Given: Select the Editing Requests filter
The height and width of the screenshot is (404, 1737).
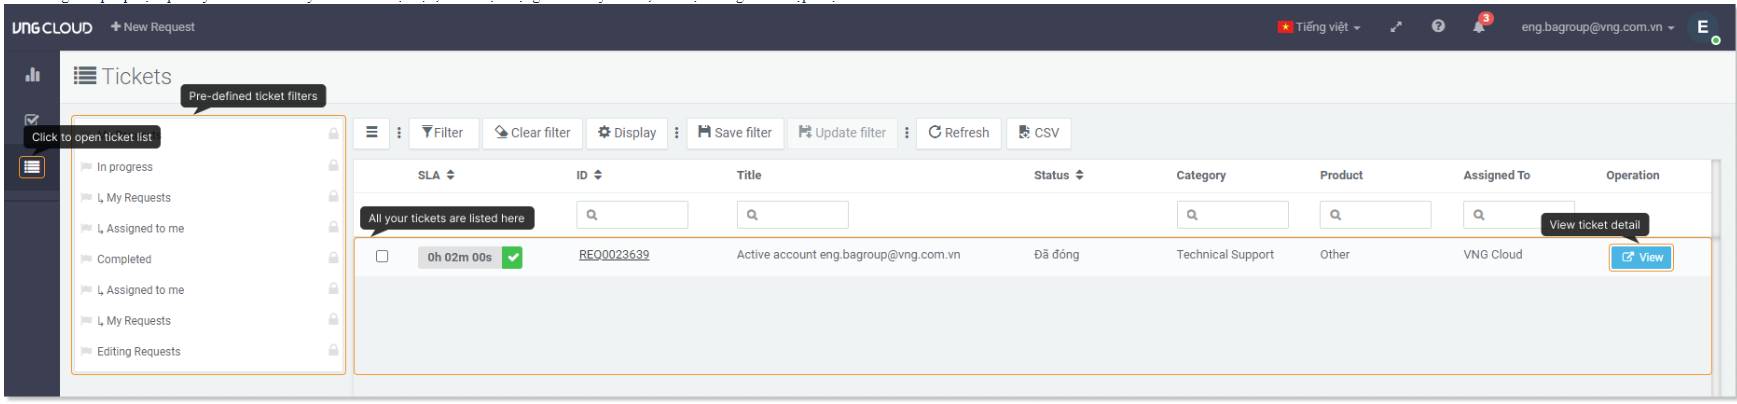Looking at the screenshot, I should pyautogui.click(x=138, y=351).
